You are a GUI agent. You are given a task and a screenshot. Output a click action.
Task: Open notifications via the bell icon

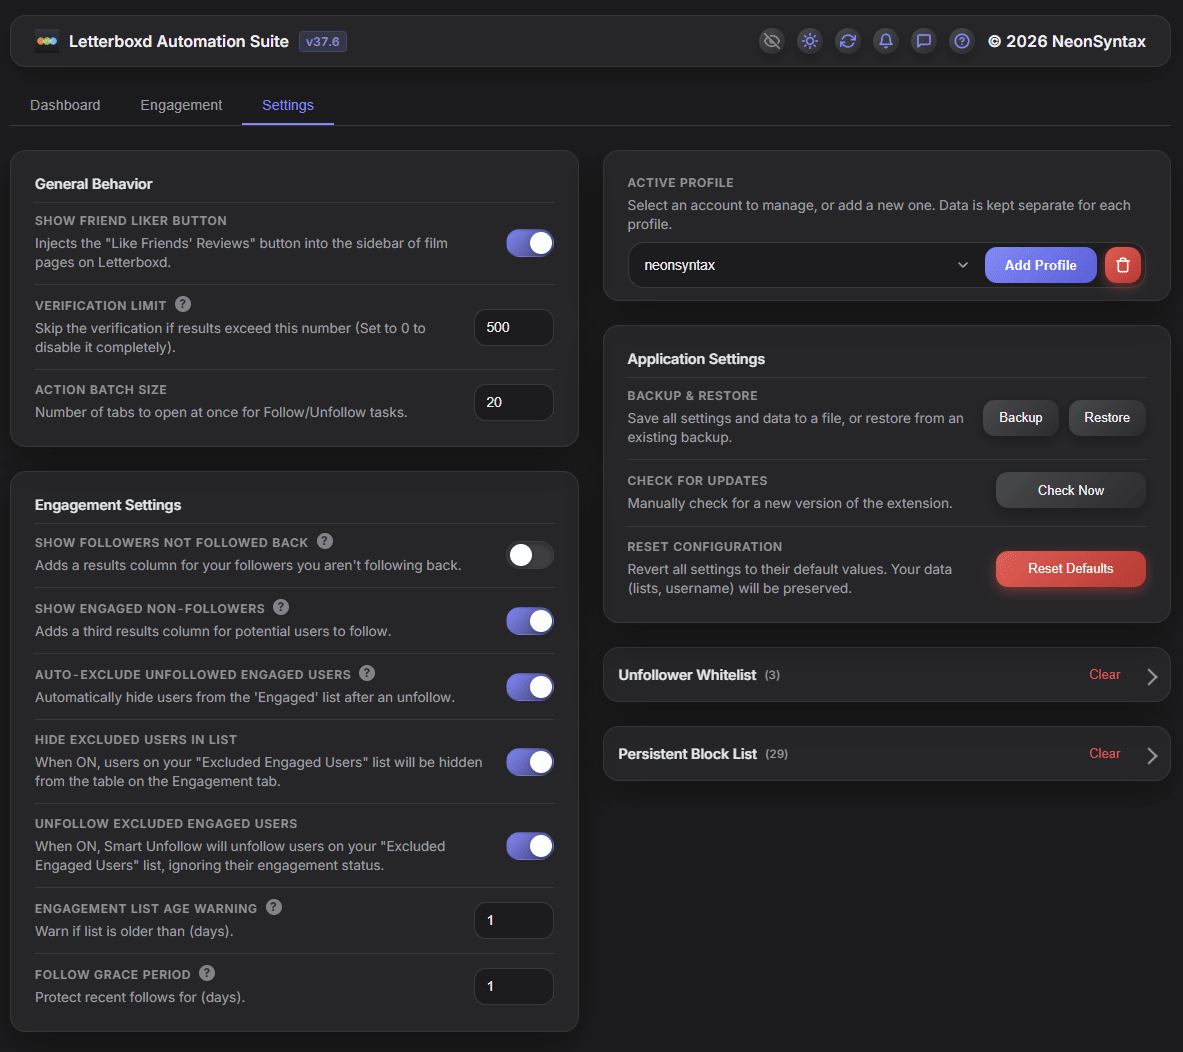[886, 41]
